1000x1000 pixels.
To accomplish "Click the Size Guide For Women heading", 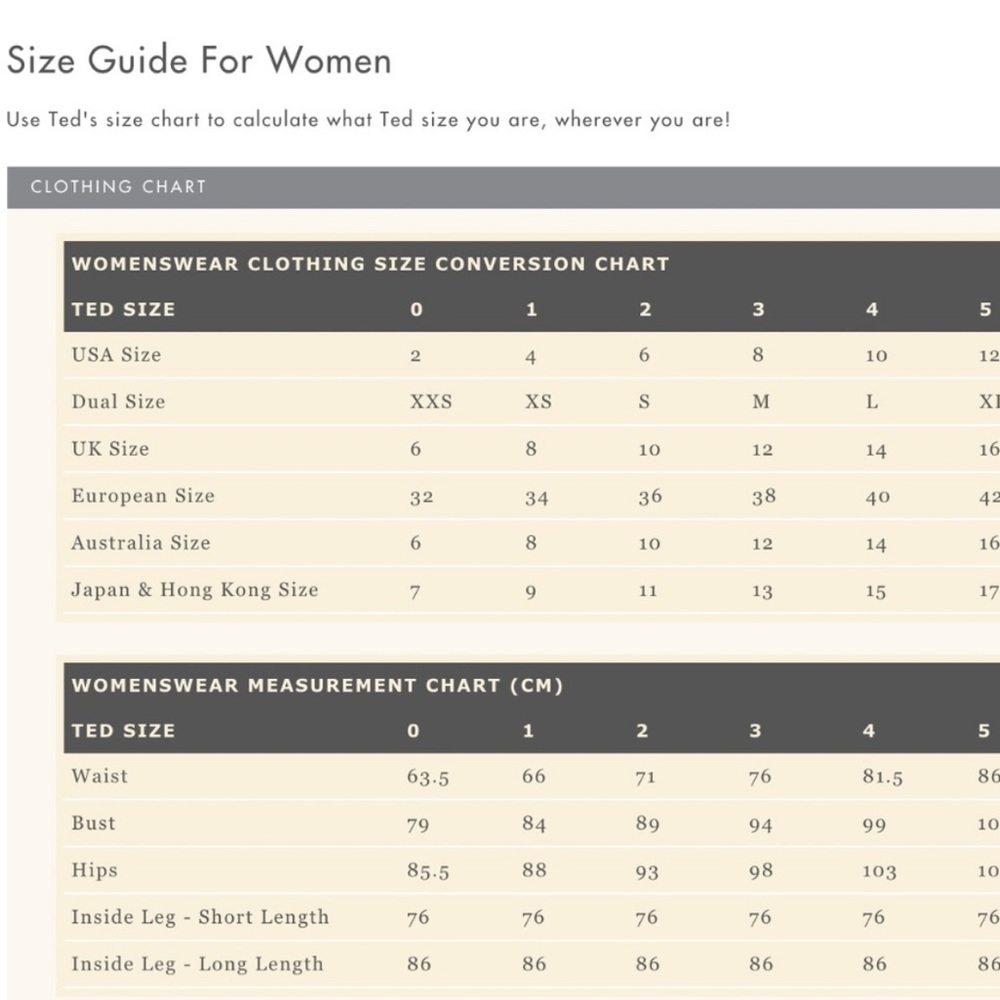I will pos(199,61).
